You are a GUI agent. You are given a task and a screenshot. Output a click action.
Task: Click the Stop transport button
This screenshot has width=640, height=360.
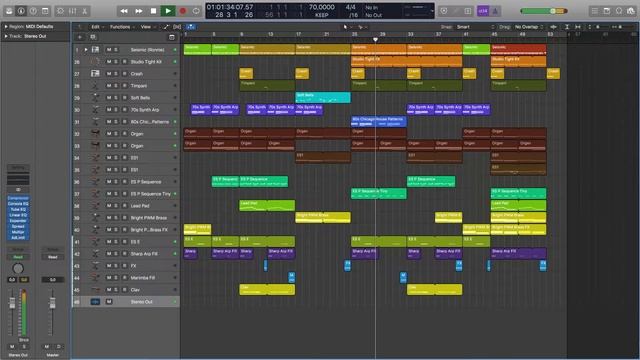(x=153, y=11)
